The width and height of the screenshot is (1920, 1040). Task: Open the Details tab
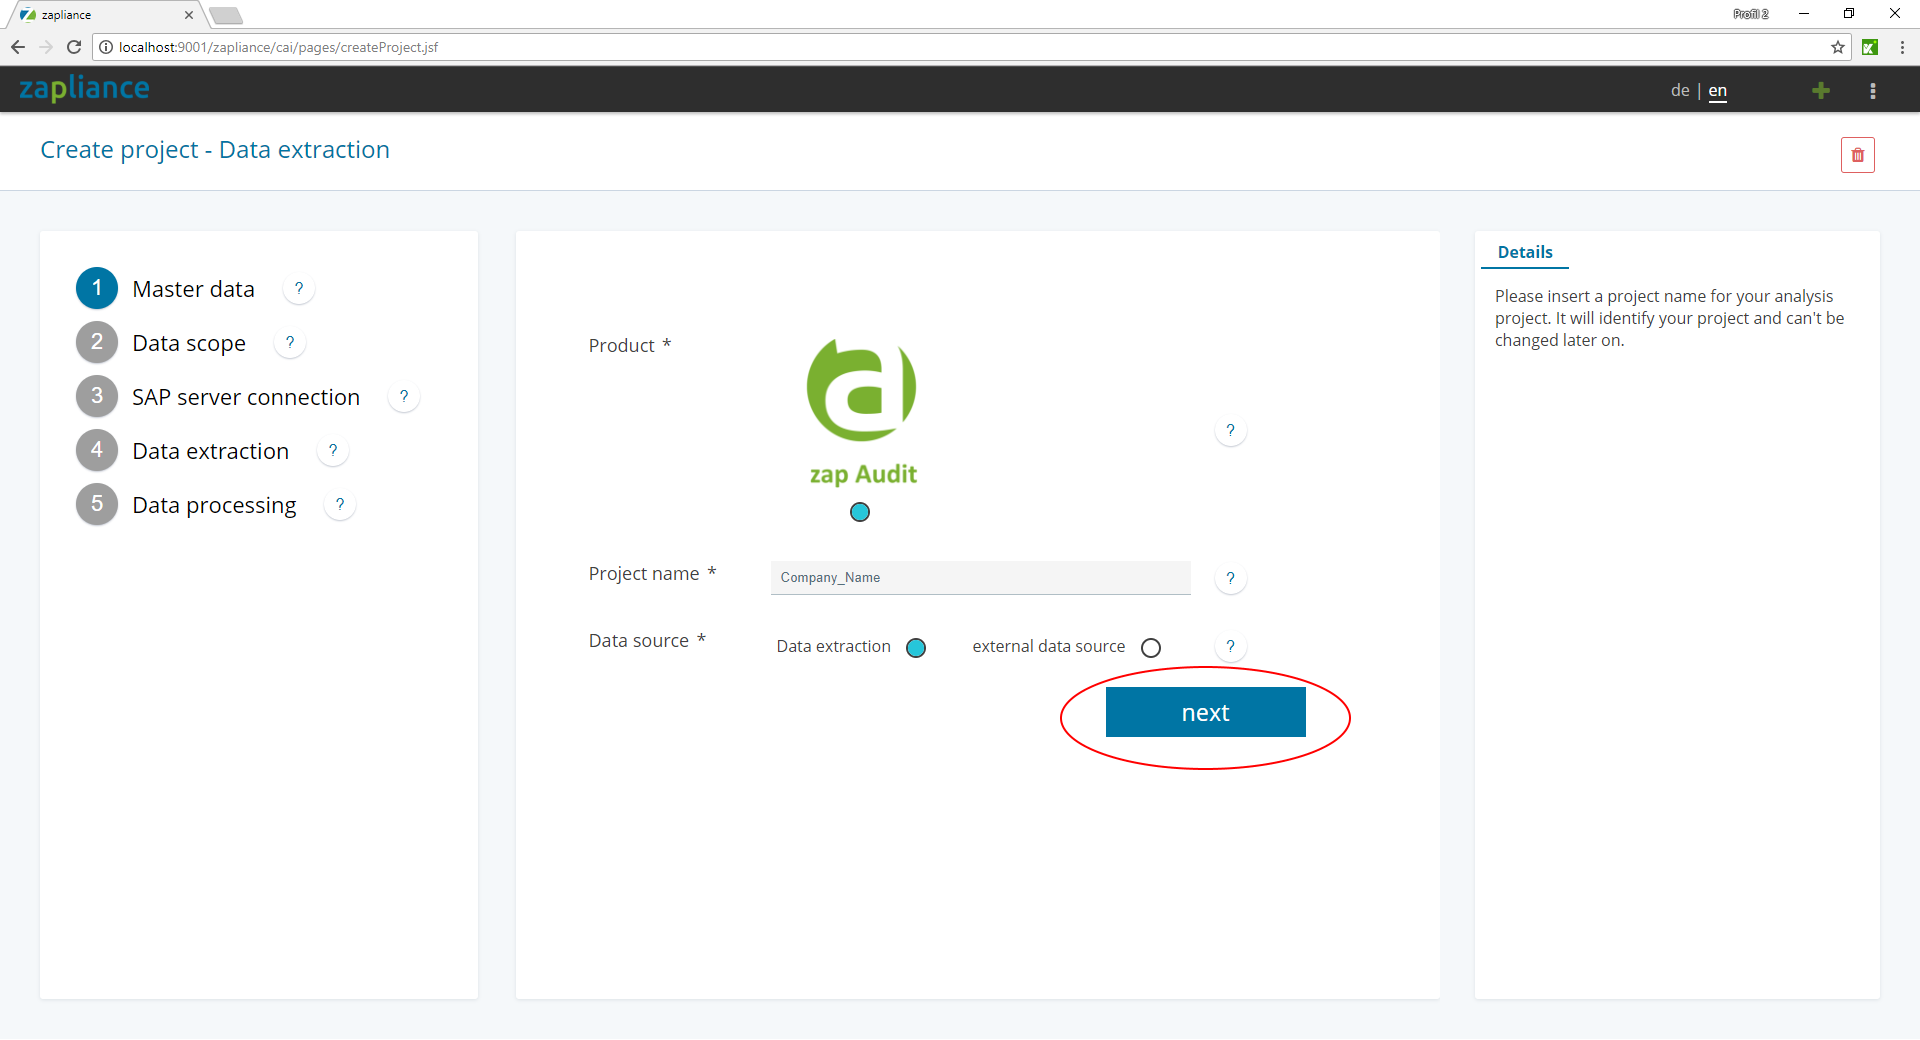click(x=1525, y=253)
